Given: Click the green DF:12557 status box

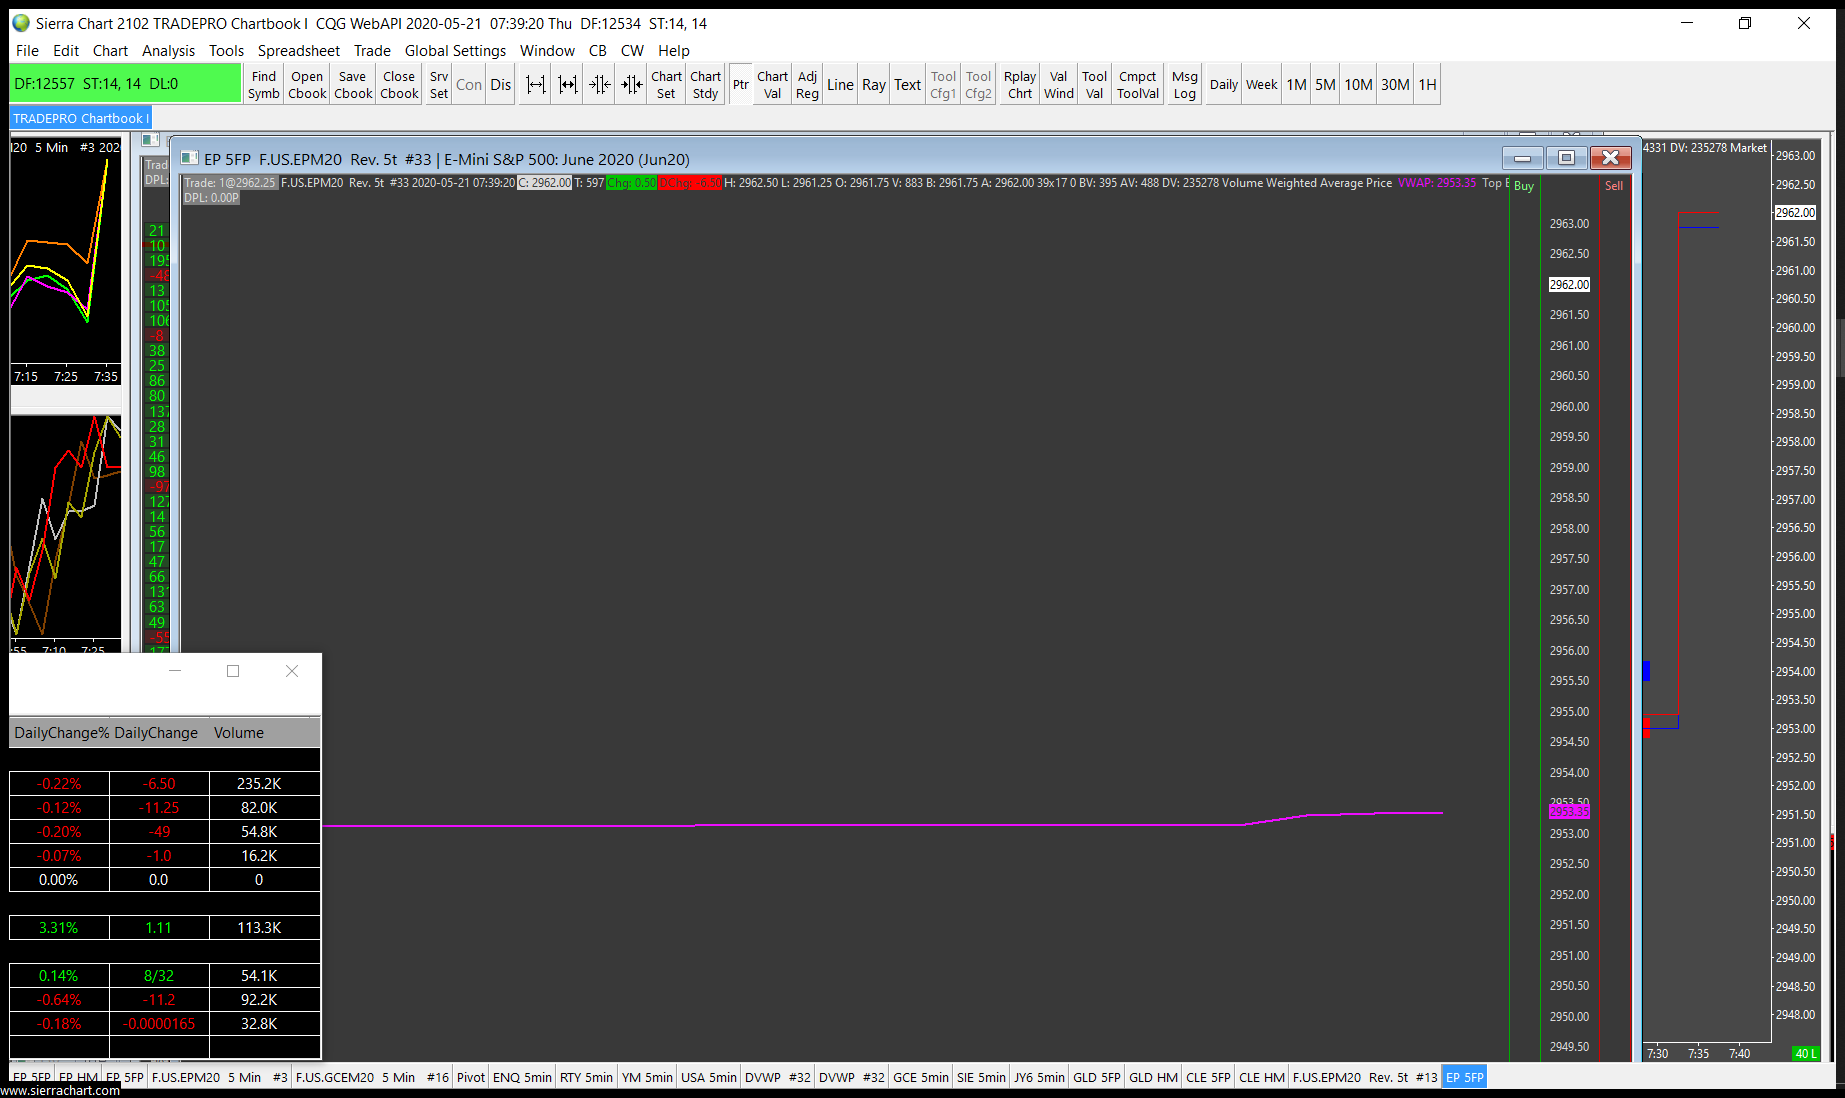Looking at the screenshot, I should coord(126,84).
